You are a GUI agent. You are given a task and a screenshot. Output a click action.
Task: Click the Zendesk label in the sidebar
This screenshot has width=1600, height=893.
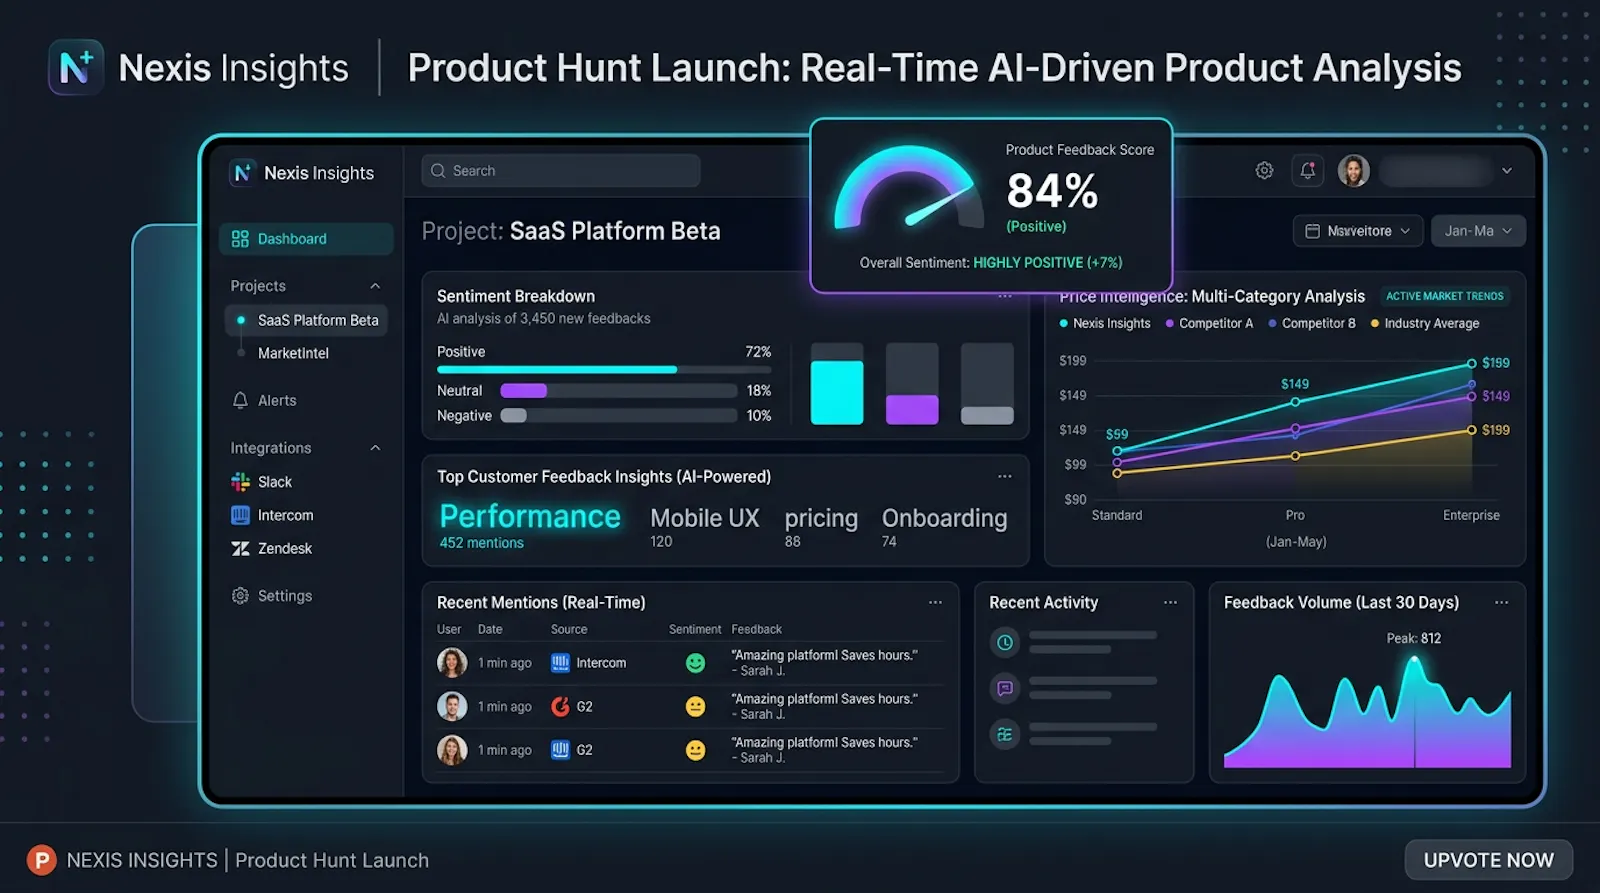click(x=285, y=548)
